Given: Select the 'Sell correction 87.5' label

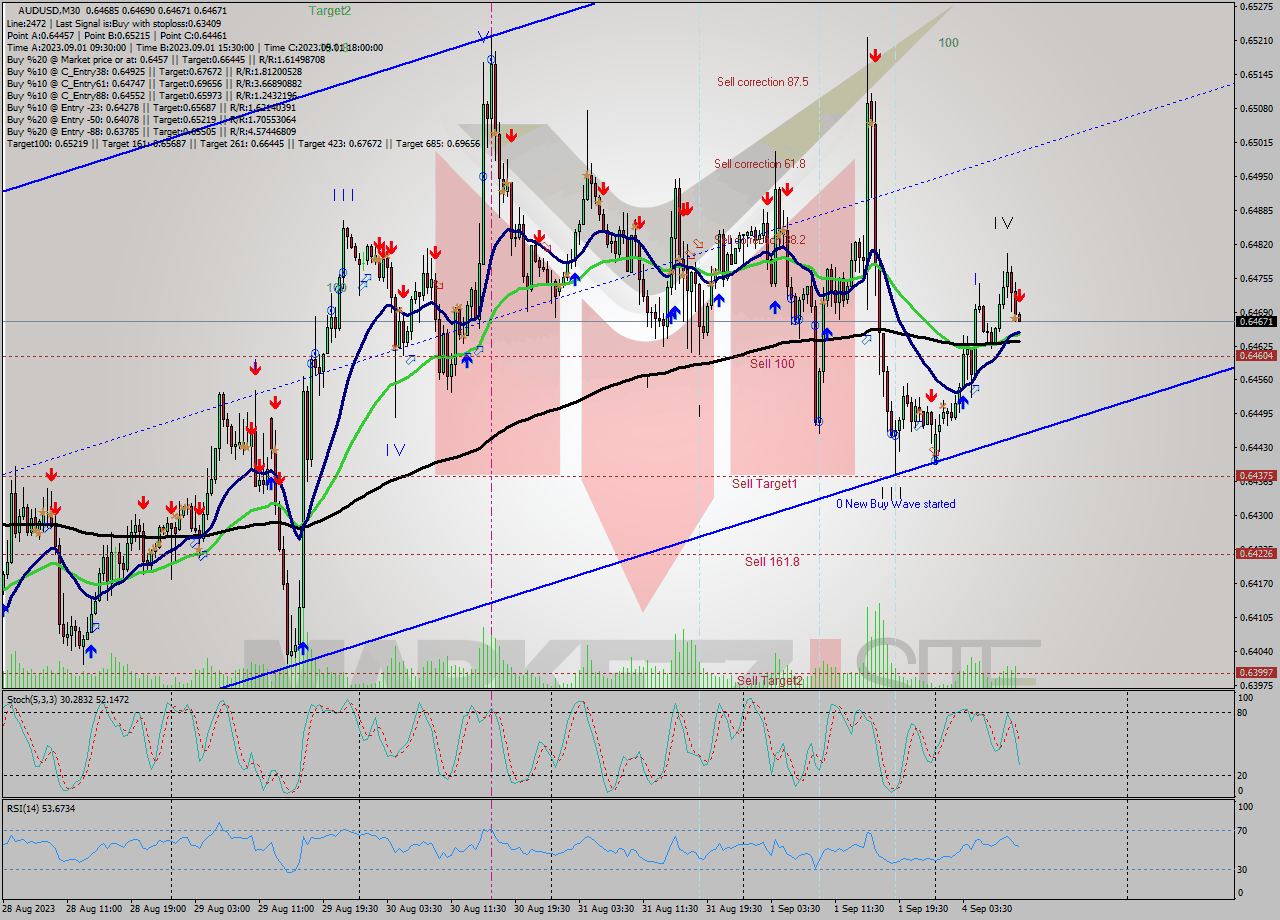Looking at the screenshot, I should [x=762, y=82].
